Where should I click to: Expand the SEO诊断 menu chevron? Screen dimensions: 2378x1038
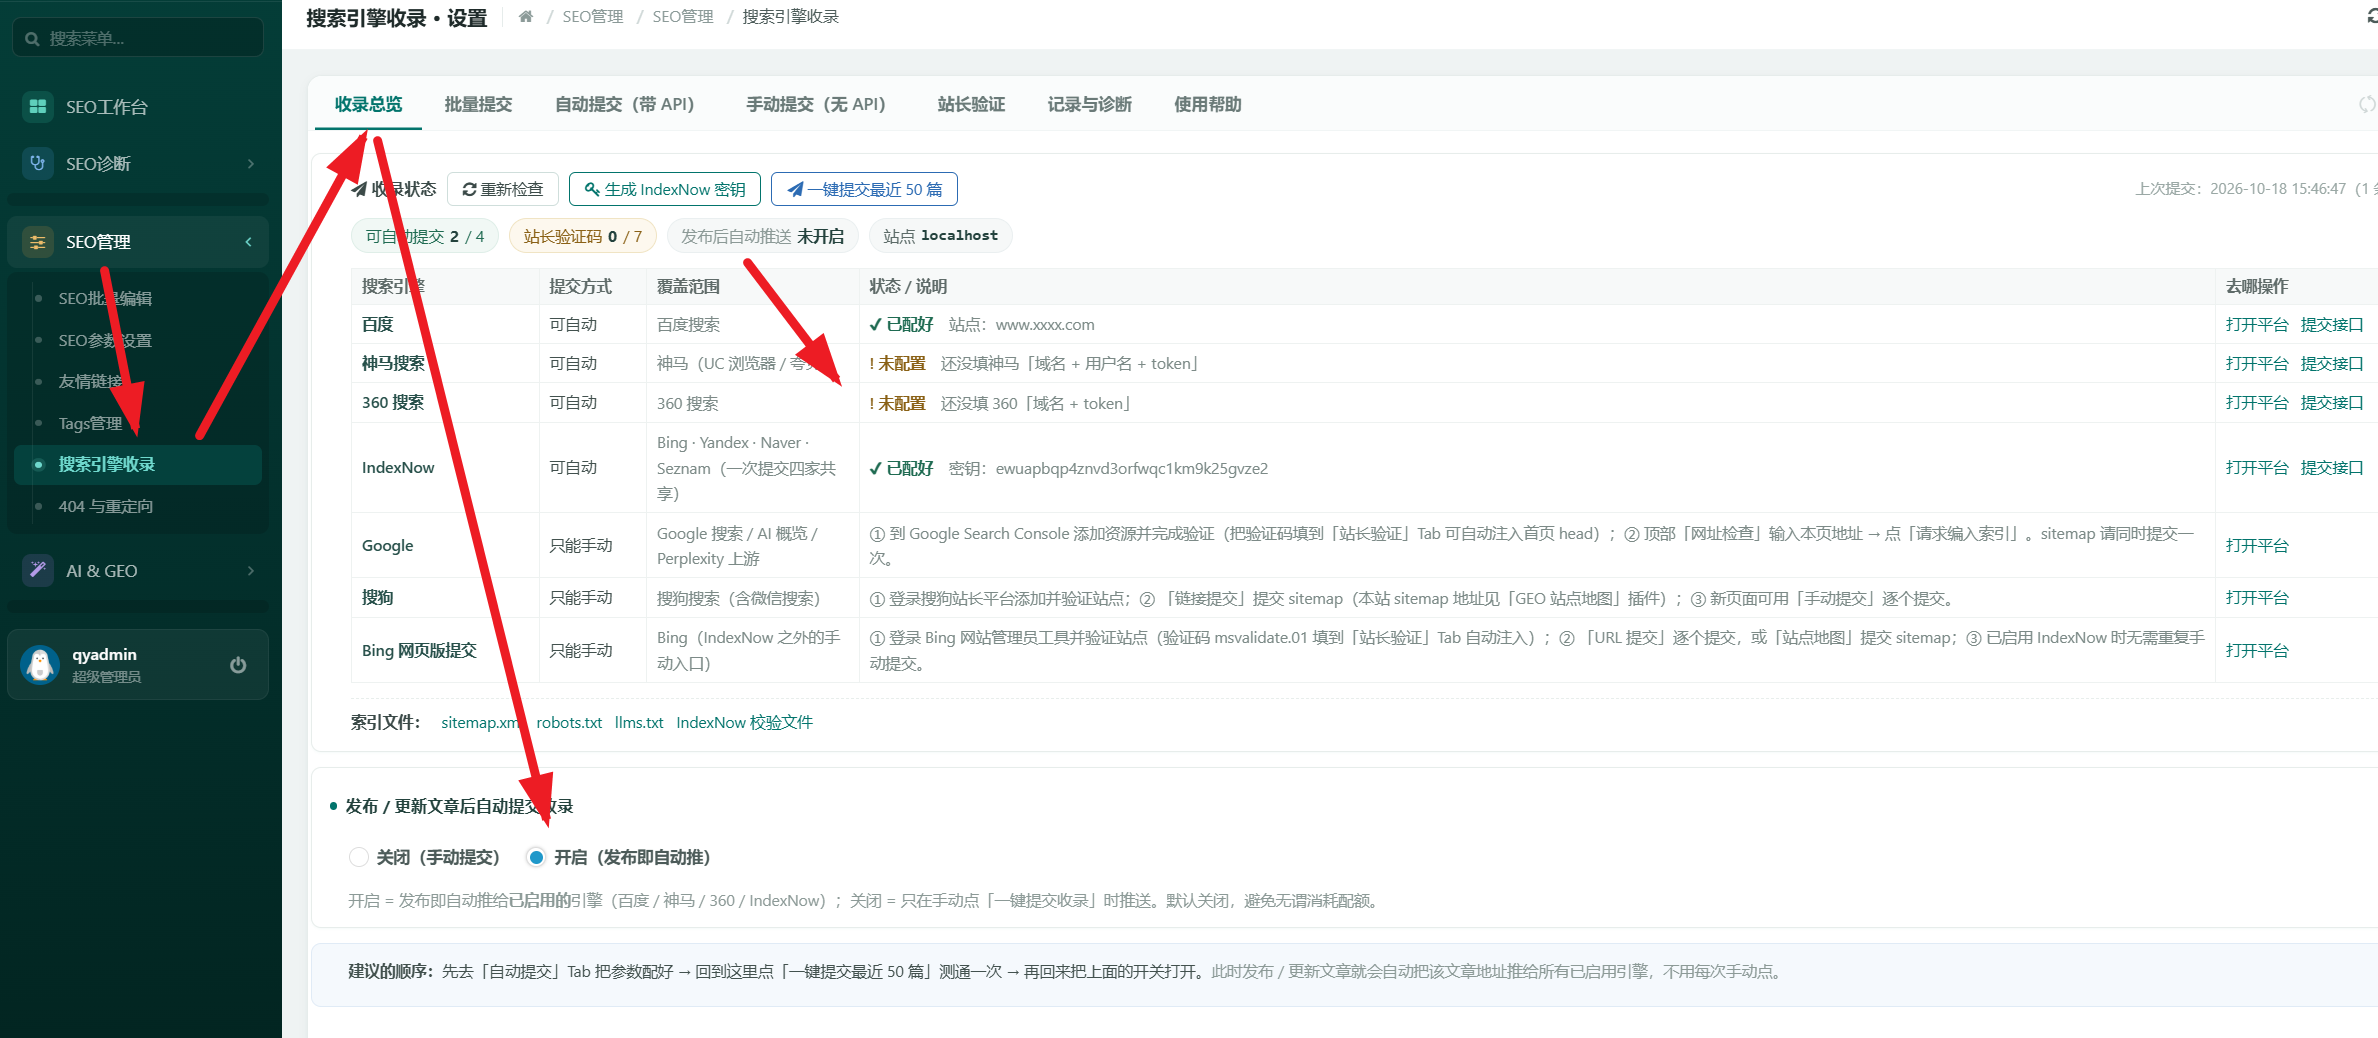pyautogui.click(x=250, y=164)
